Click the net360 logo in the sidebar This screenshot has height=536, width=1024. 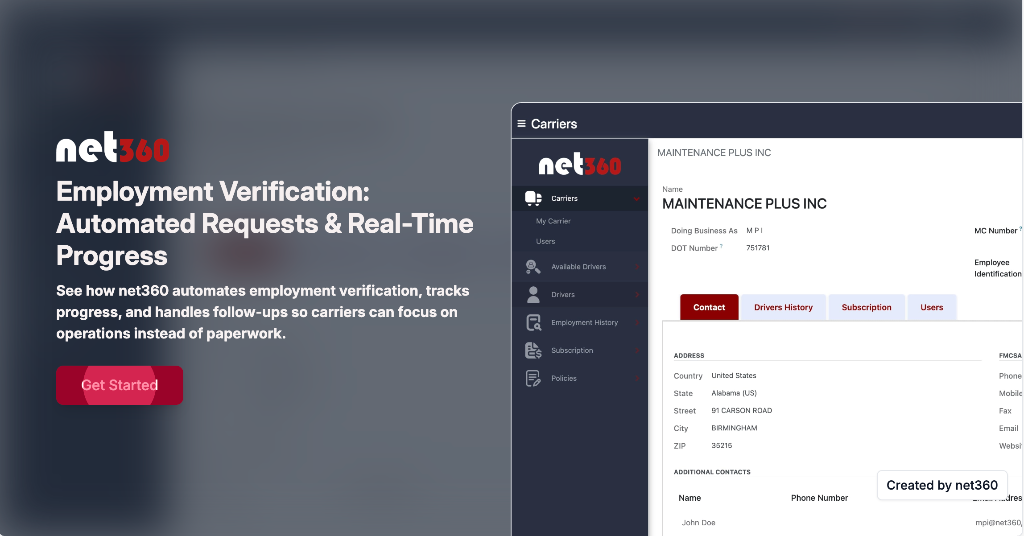[579, 164]
